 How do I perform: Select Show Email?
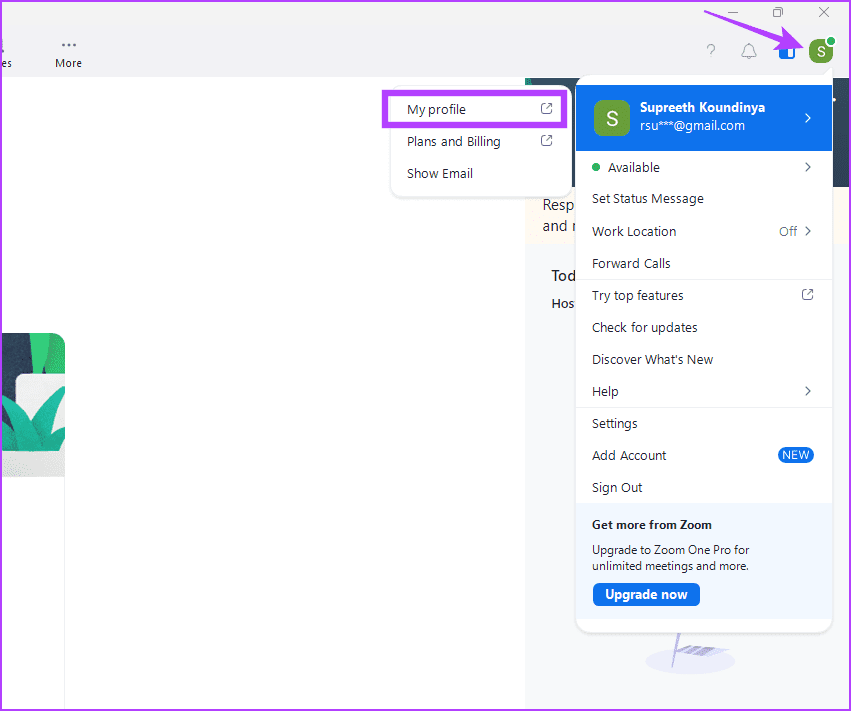tap(439, 173)
